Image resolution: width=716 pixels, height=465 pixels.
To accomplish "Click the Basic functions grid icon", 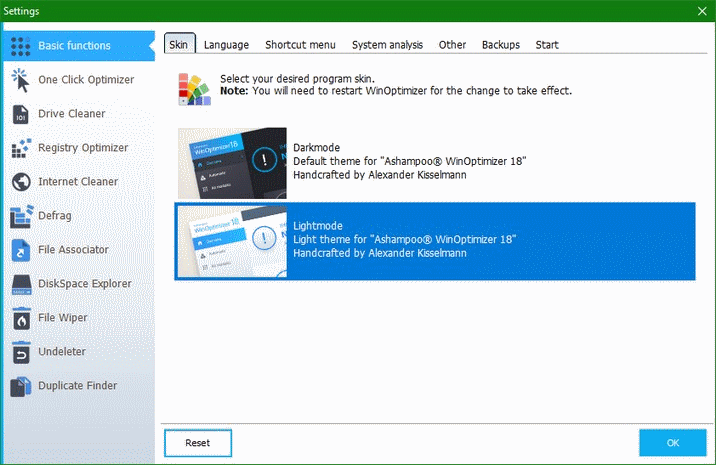I will point(21,46).
